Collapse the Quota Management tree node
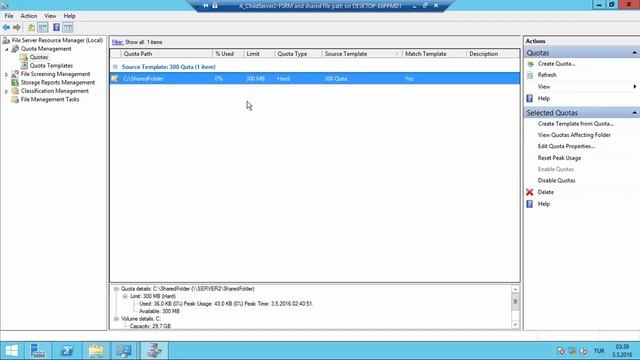The image size is (640, 360). click(7, 49)
